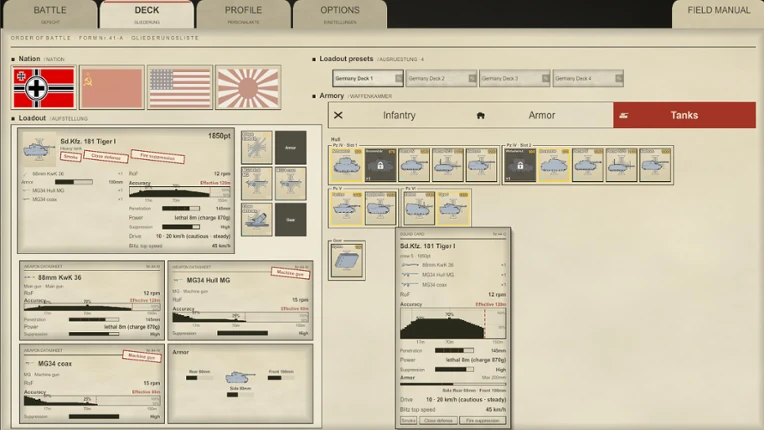The width and height of the screenshot is (764, 430).
Task: Open the Battle tab
Action: point(50,14)
